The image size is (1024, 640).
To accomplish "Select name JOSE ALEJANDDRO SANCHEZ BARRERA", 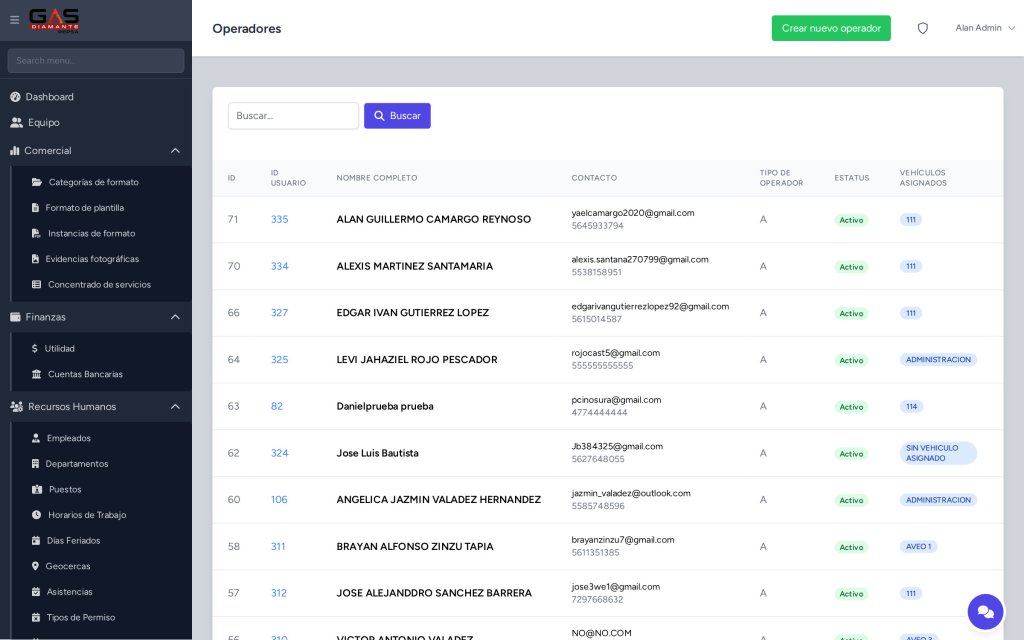I will pos(434,593).
